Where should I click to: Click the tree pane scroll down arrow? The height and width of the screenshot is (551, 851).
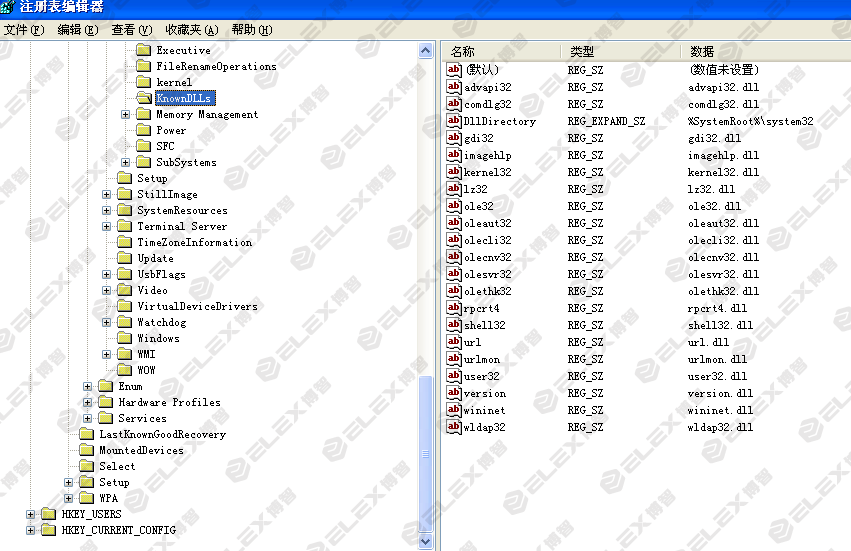[x=427, y=542]
